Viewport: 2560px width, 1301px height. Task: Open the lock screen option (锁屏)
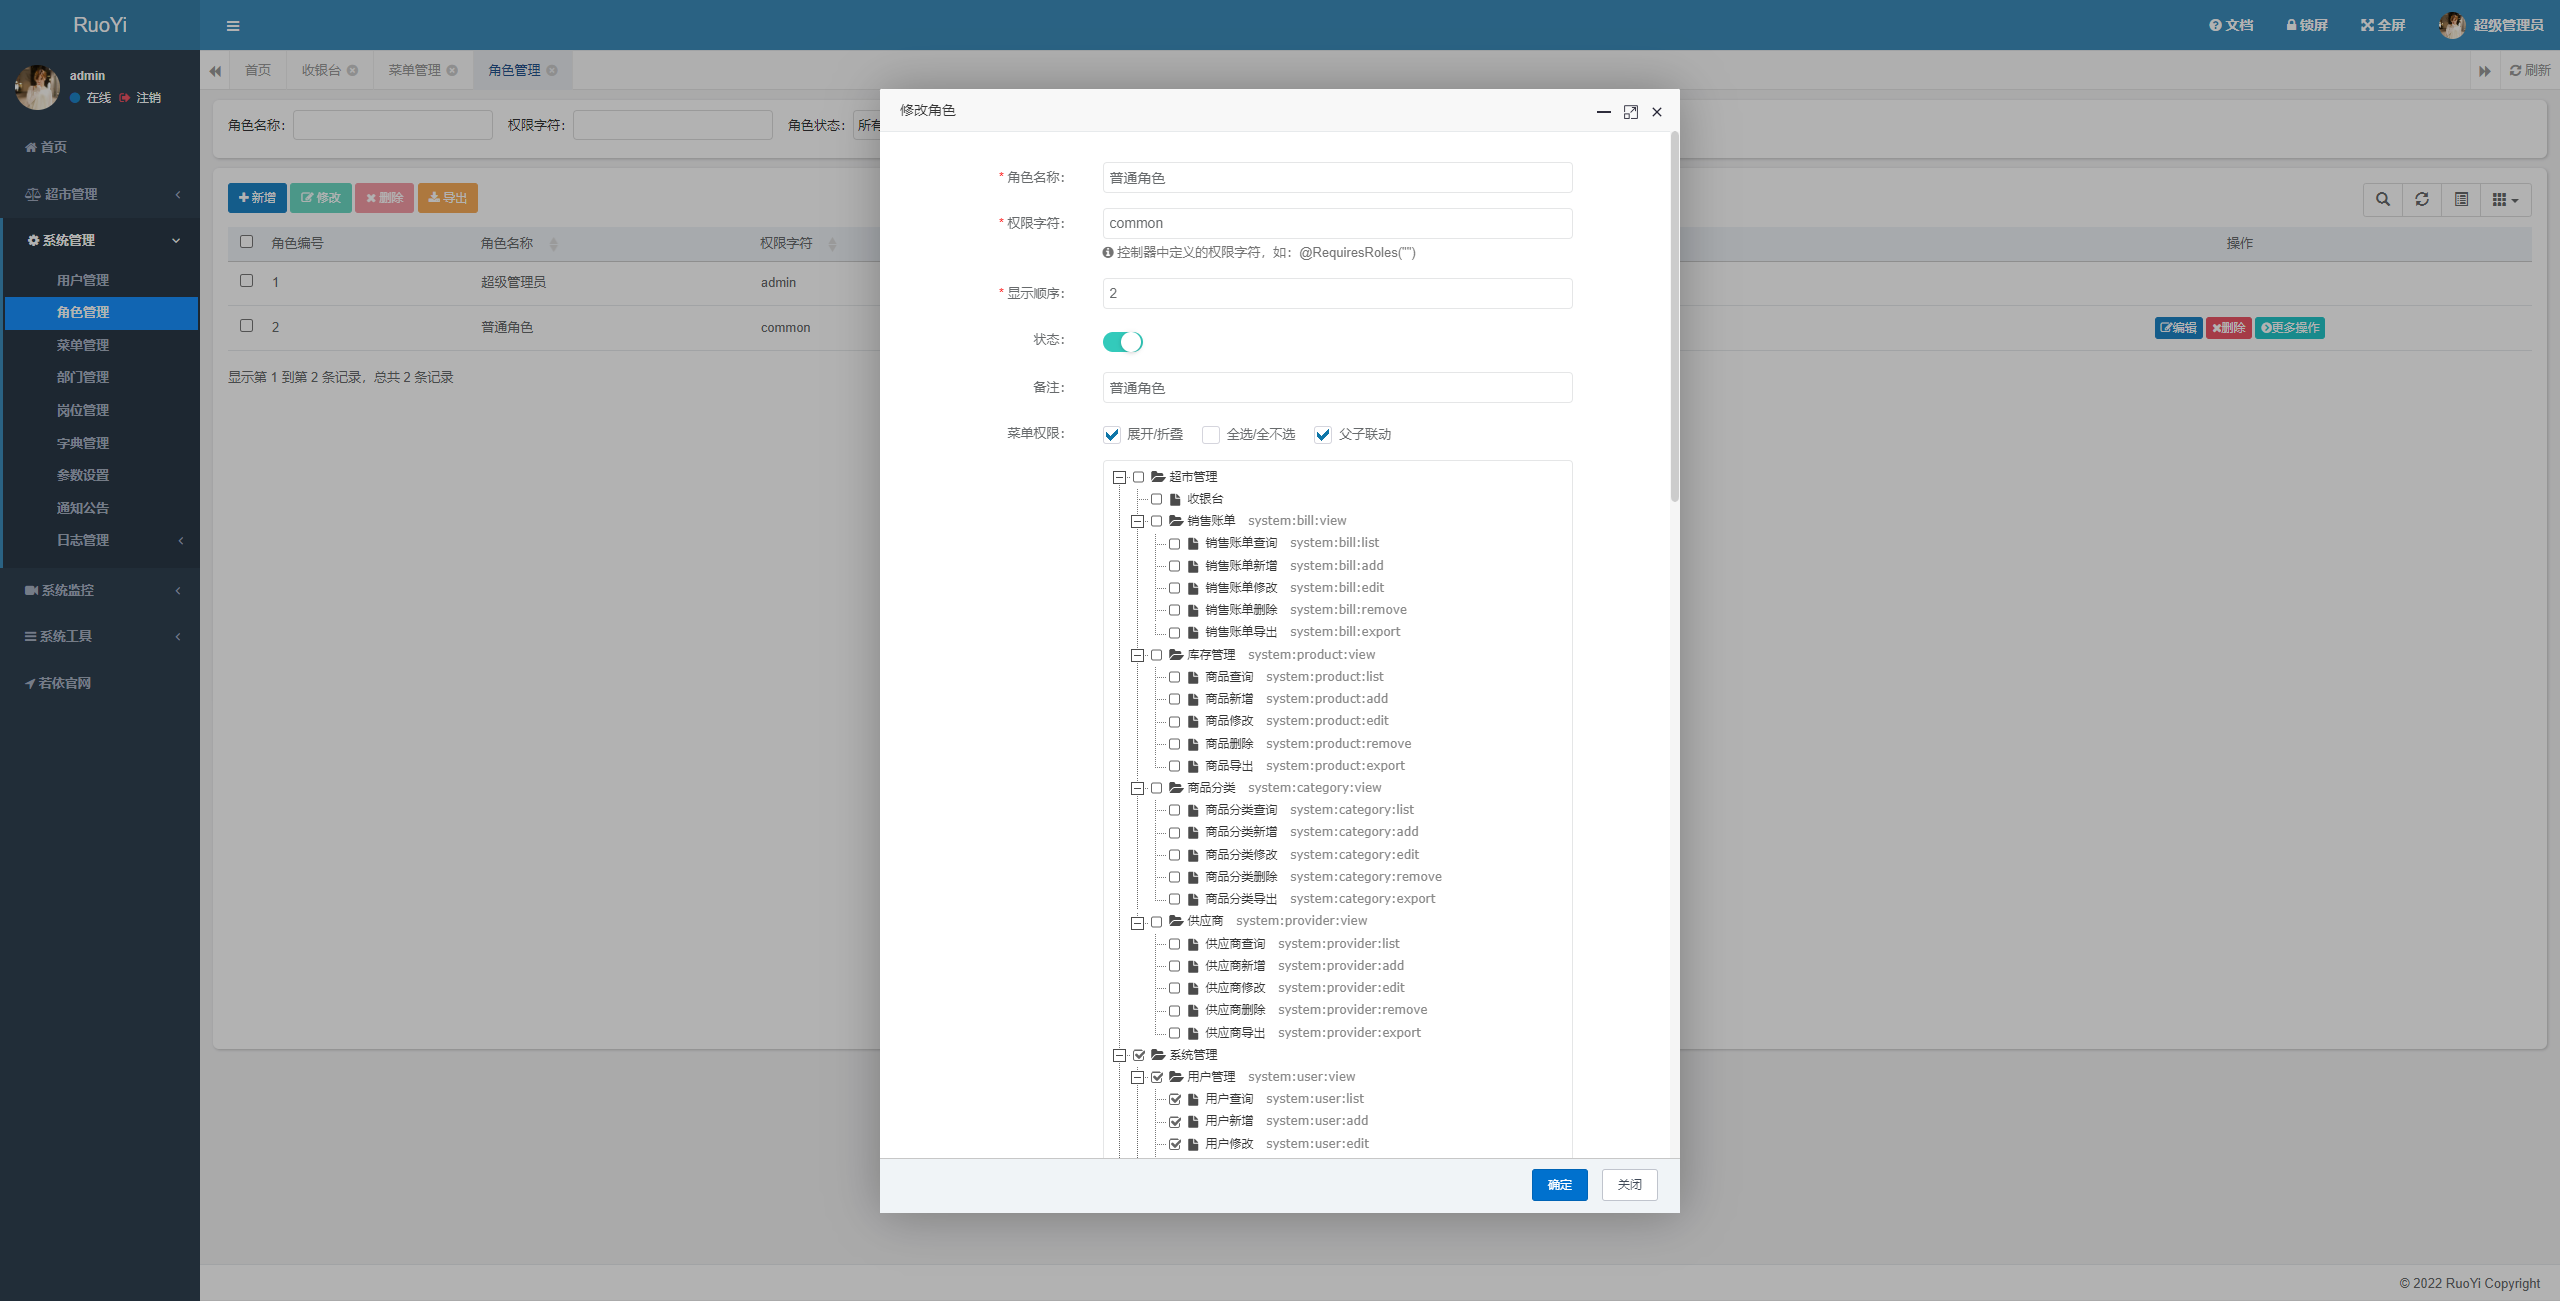pos(2307,25)
